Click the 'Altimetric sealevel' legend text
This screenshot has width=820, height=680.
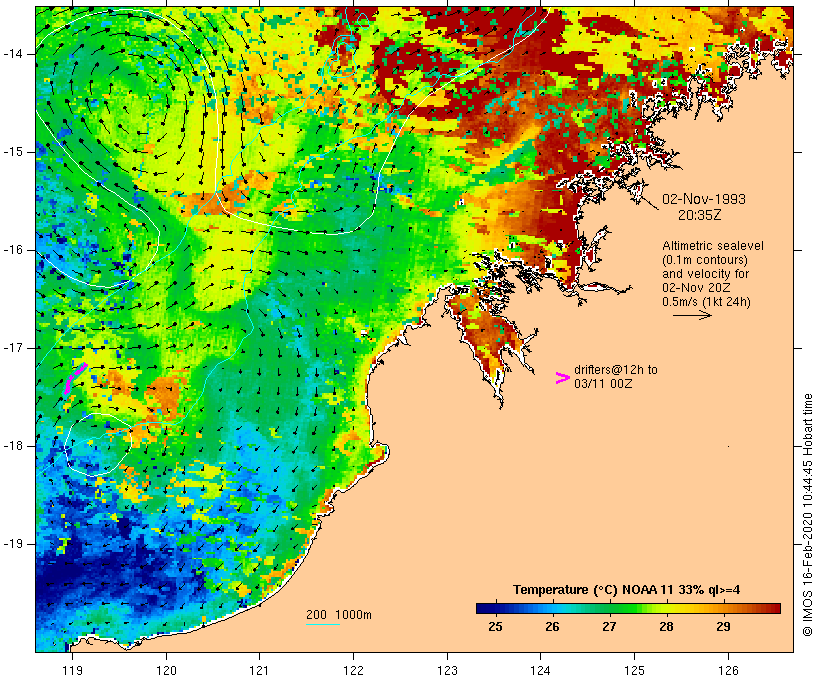pyautogui.click(x=713, y=246)
